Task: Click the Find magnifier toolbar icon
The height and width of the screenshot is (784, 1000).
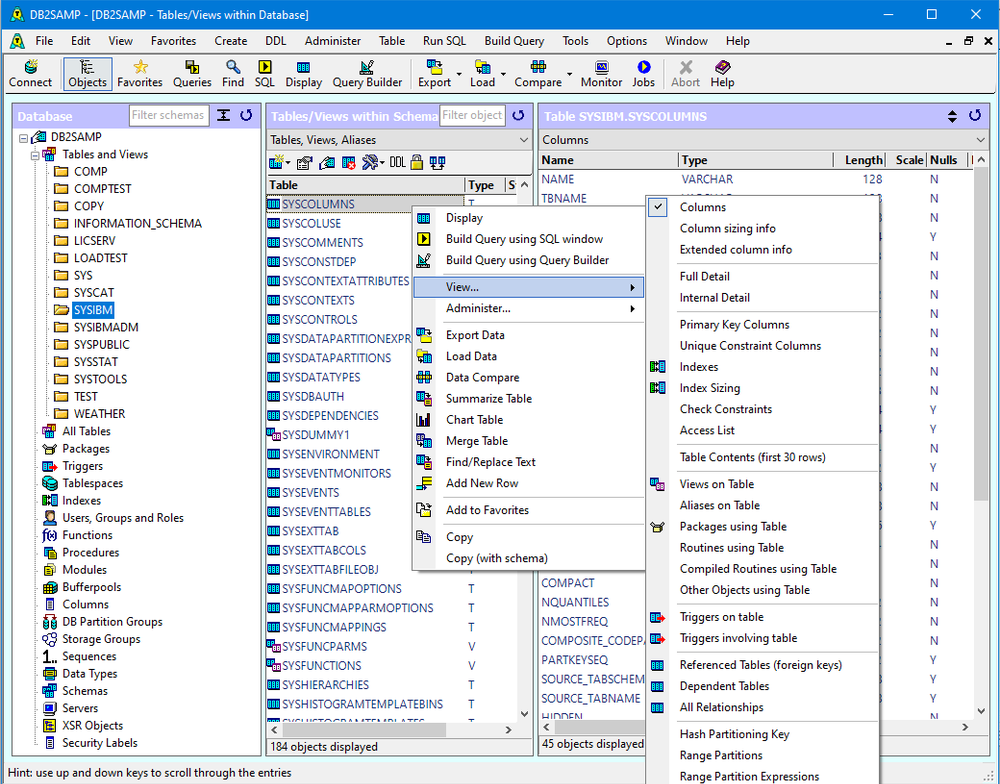Action: click(233, 73)
